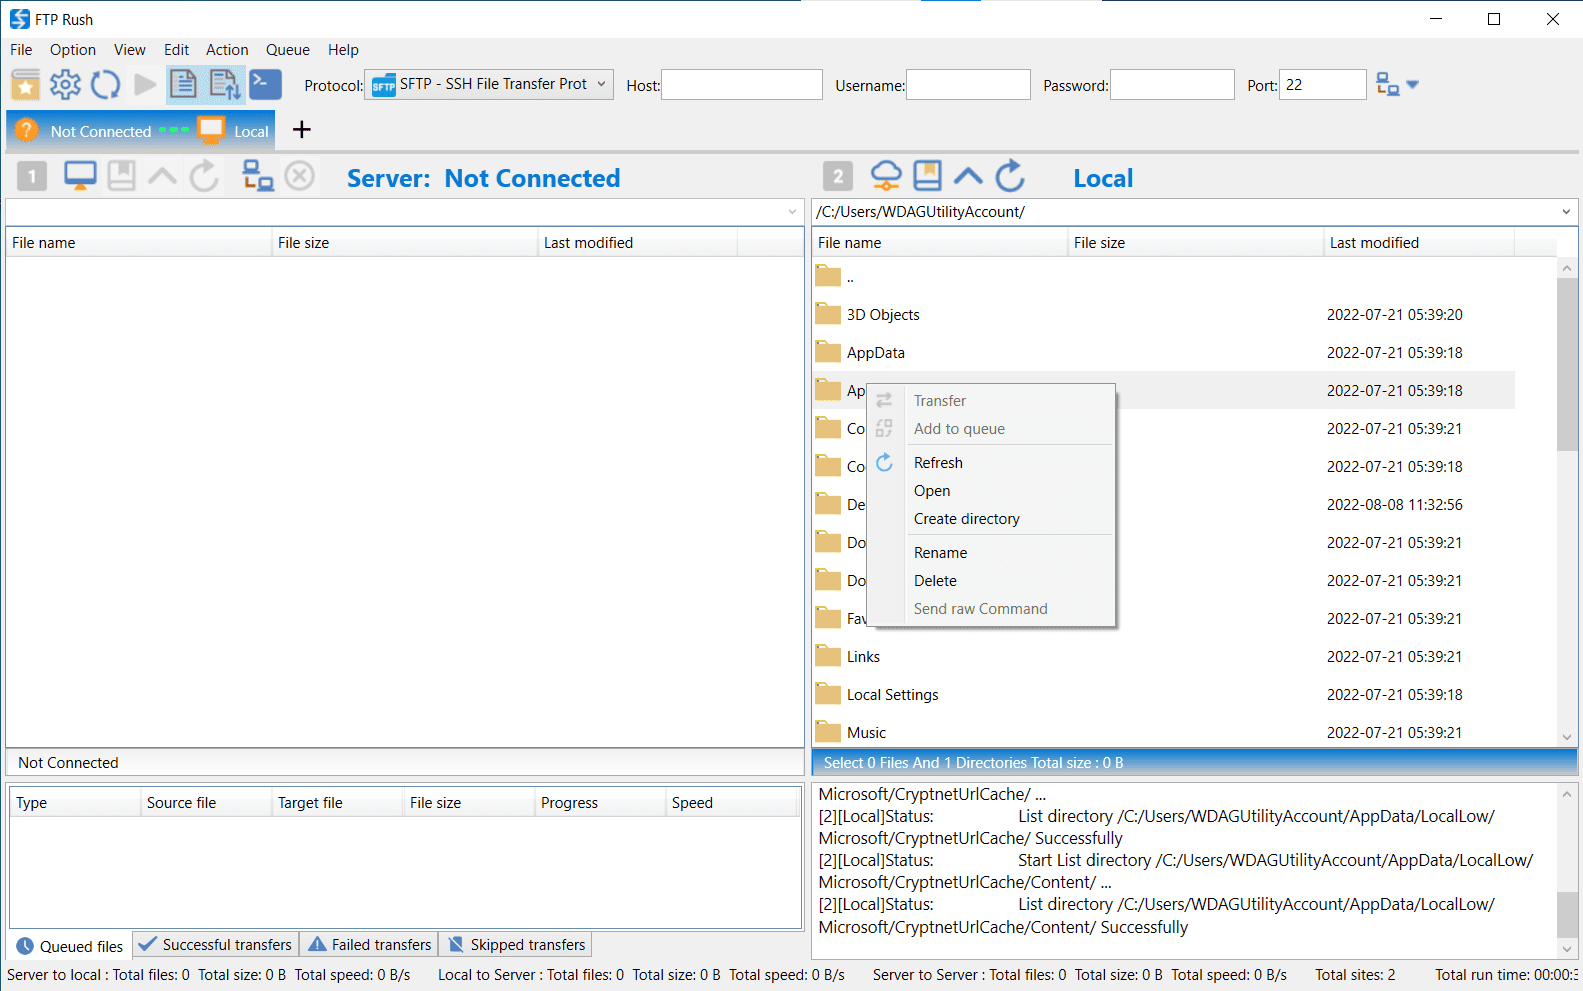Screen dimensions: 1583x991
Task: Click the circular arrows reconnect icon in top toolbar
Action: [x=105, y=85]
